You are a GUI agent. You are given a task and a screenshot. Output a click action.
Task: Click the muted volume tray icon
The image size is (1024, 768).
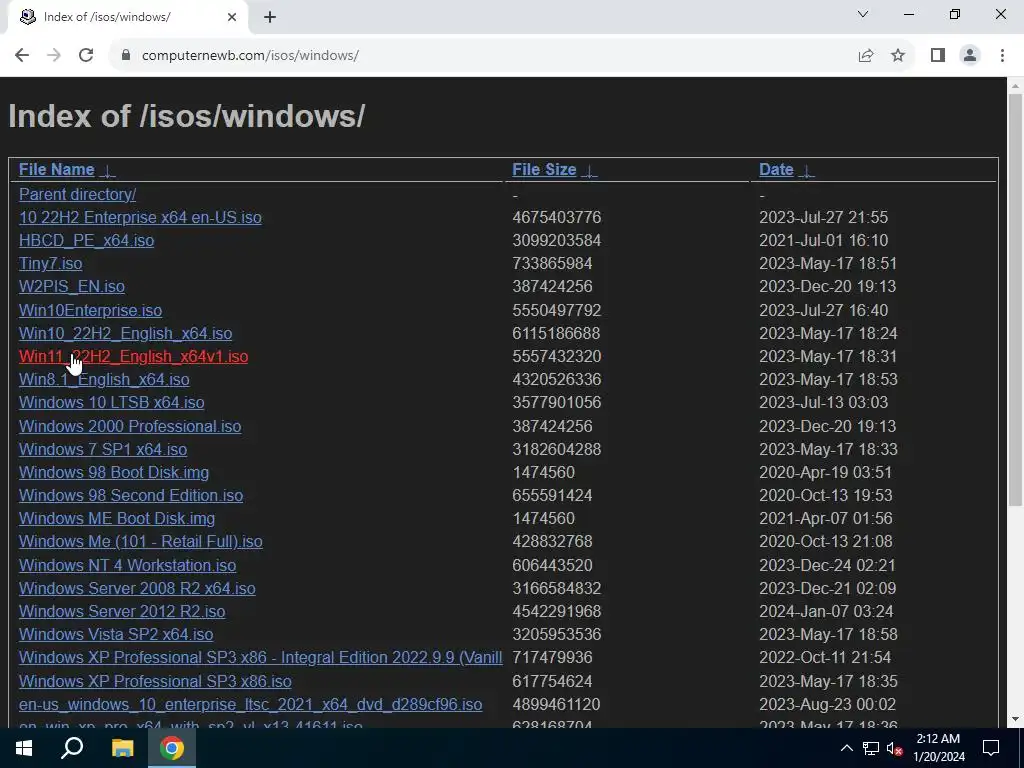pyautogui.click(x=894, y=748)
